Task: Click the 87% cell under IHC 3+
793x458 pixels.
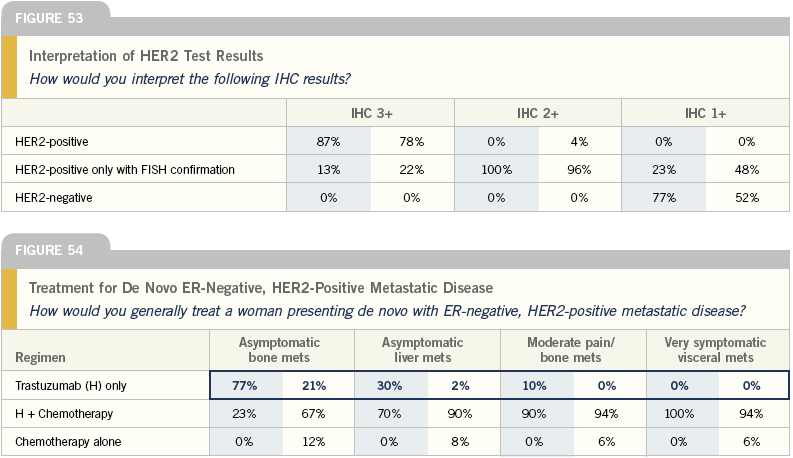Action: (329, 142)
